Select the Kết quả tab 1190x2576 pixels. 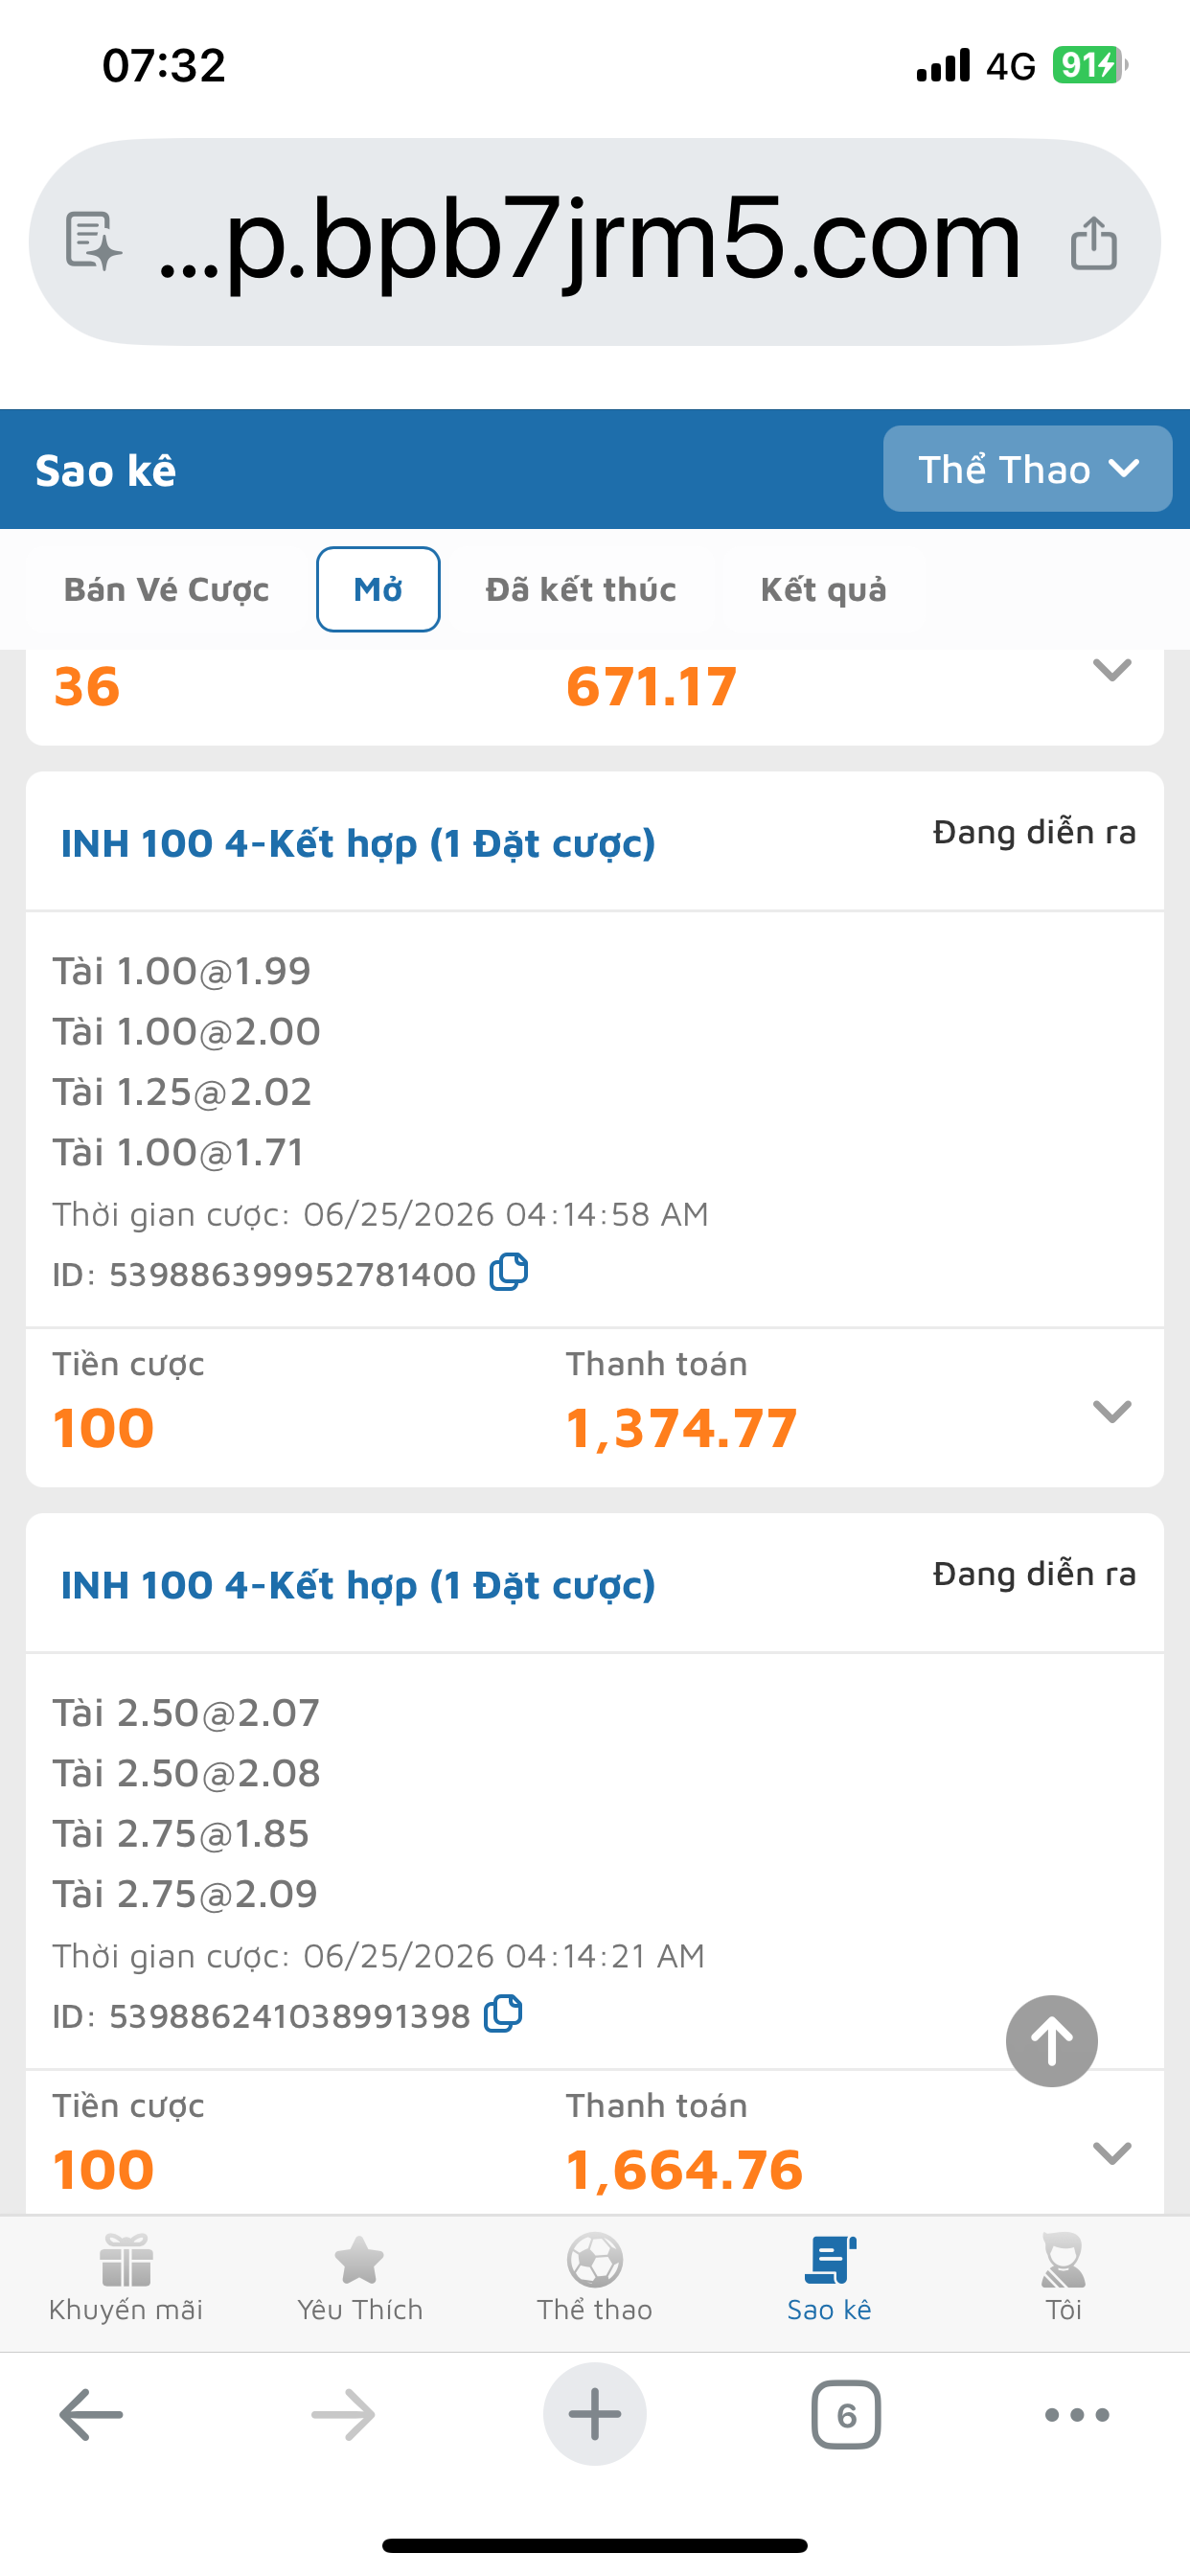coord(823,589)
